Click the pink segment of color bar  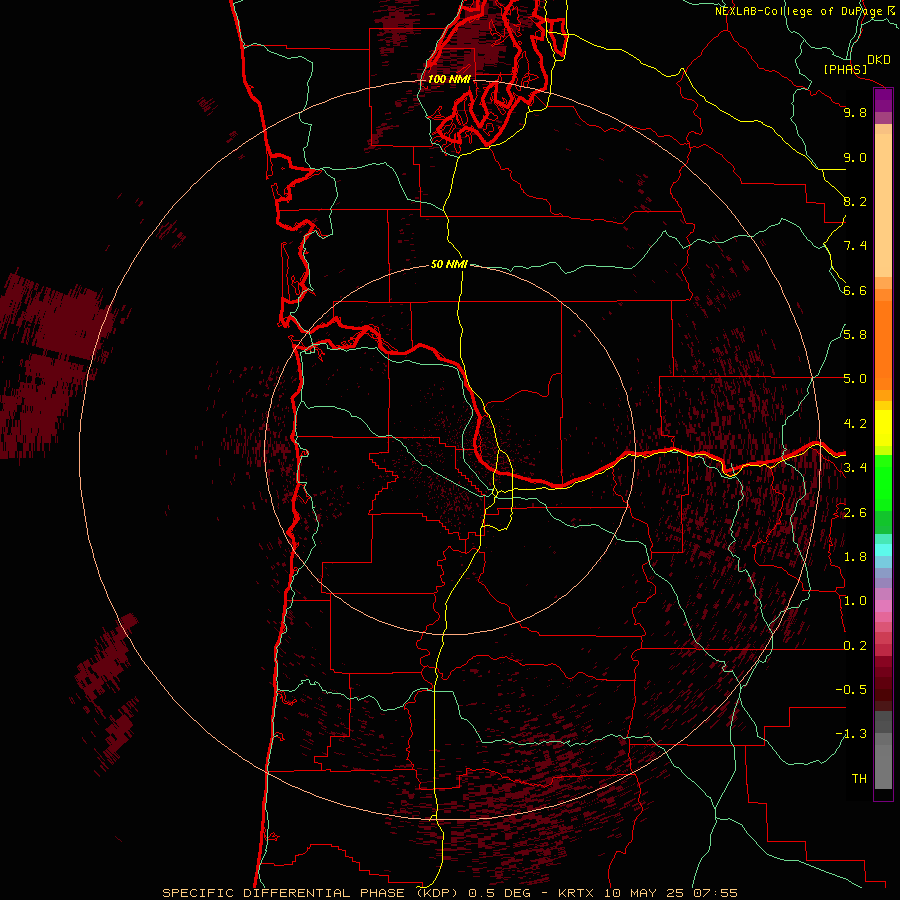(x=883, y=606)
